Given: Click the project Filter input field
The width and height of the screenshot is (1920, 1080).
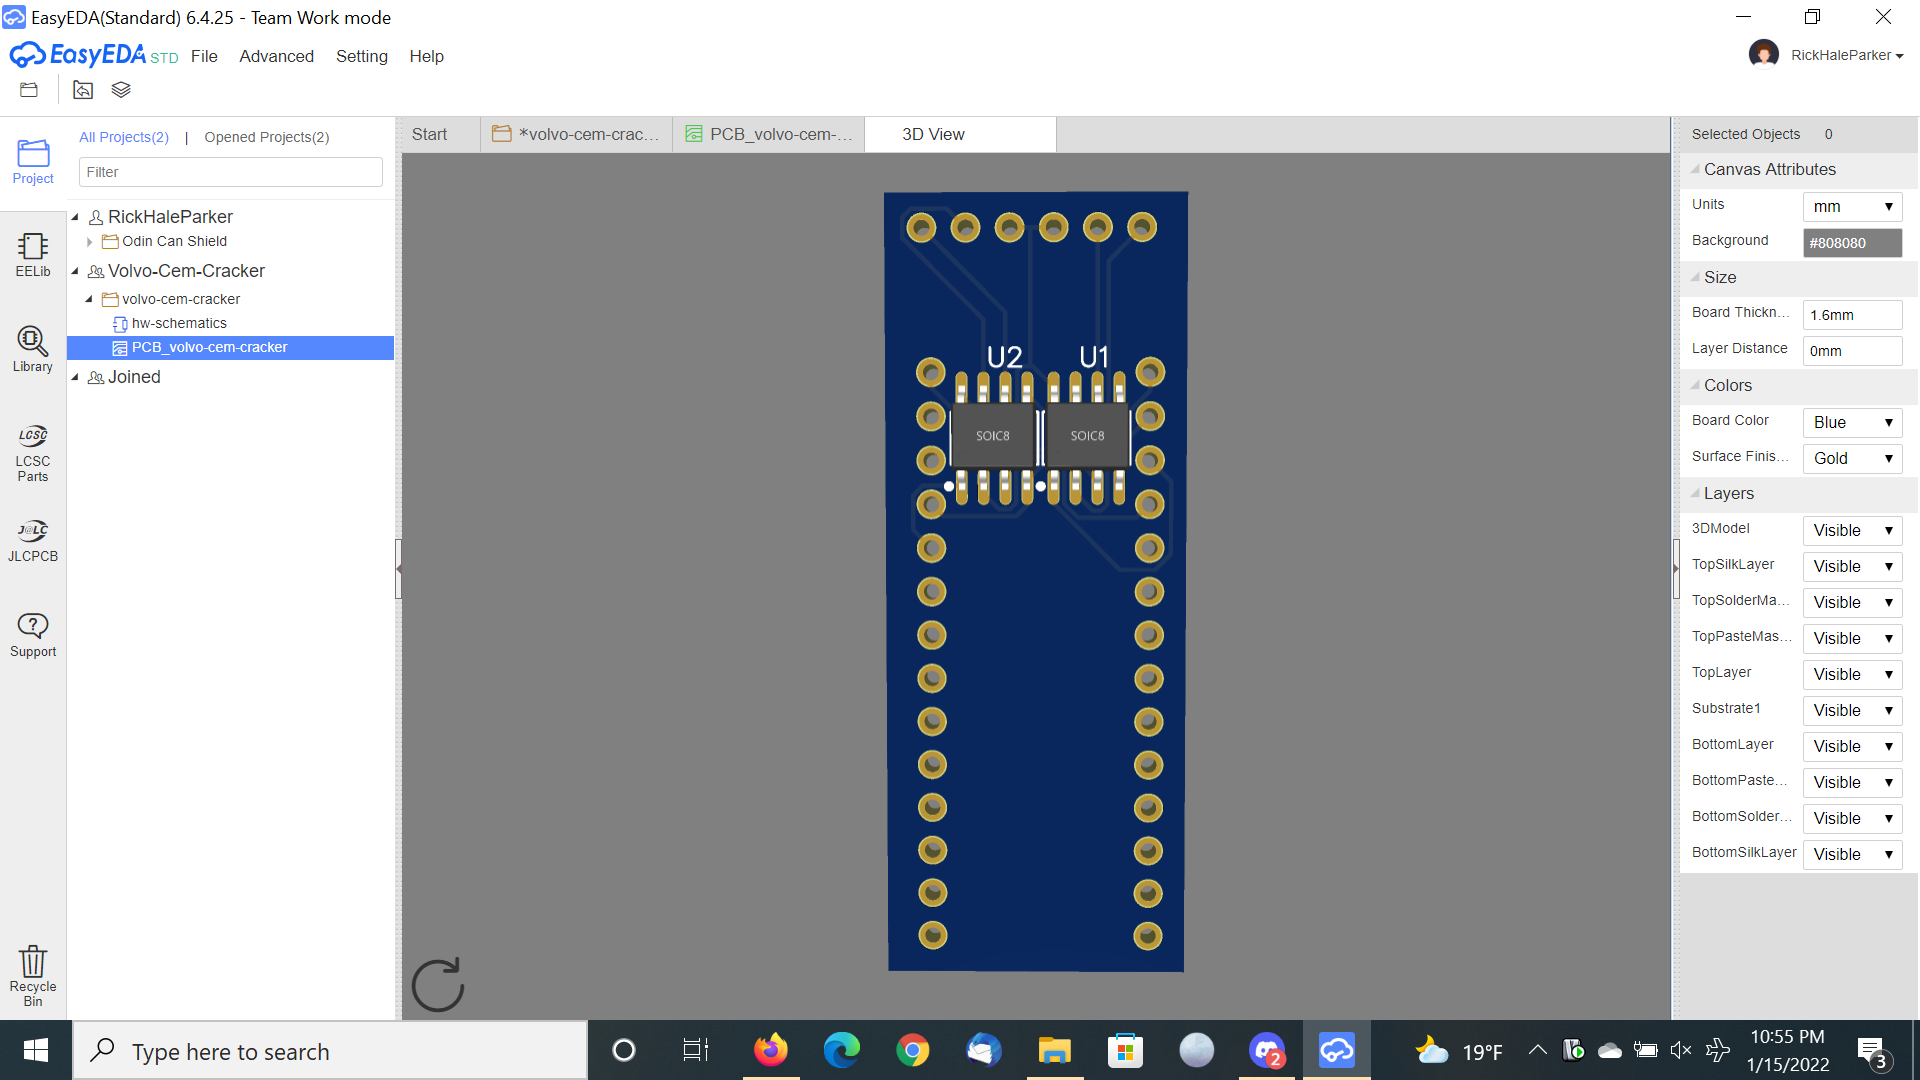Looking at the screenshot, I should coord(230,172).
